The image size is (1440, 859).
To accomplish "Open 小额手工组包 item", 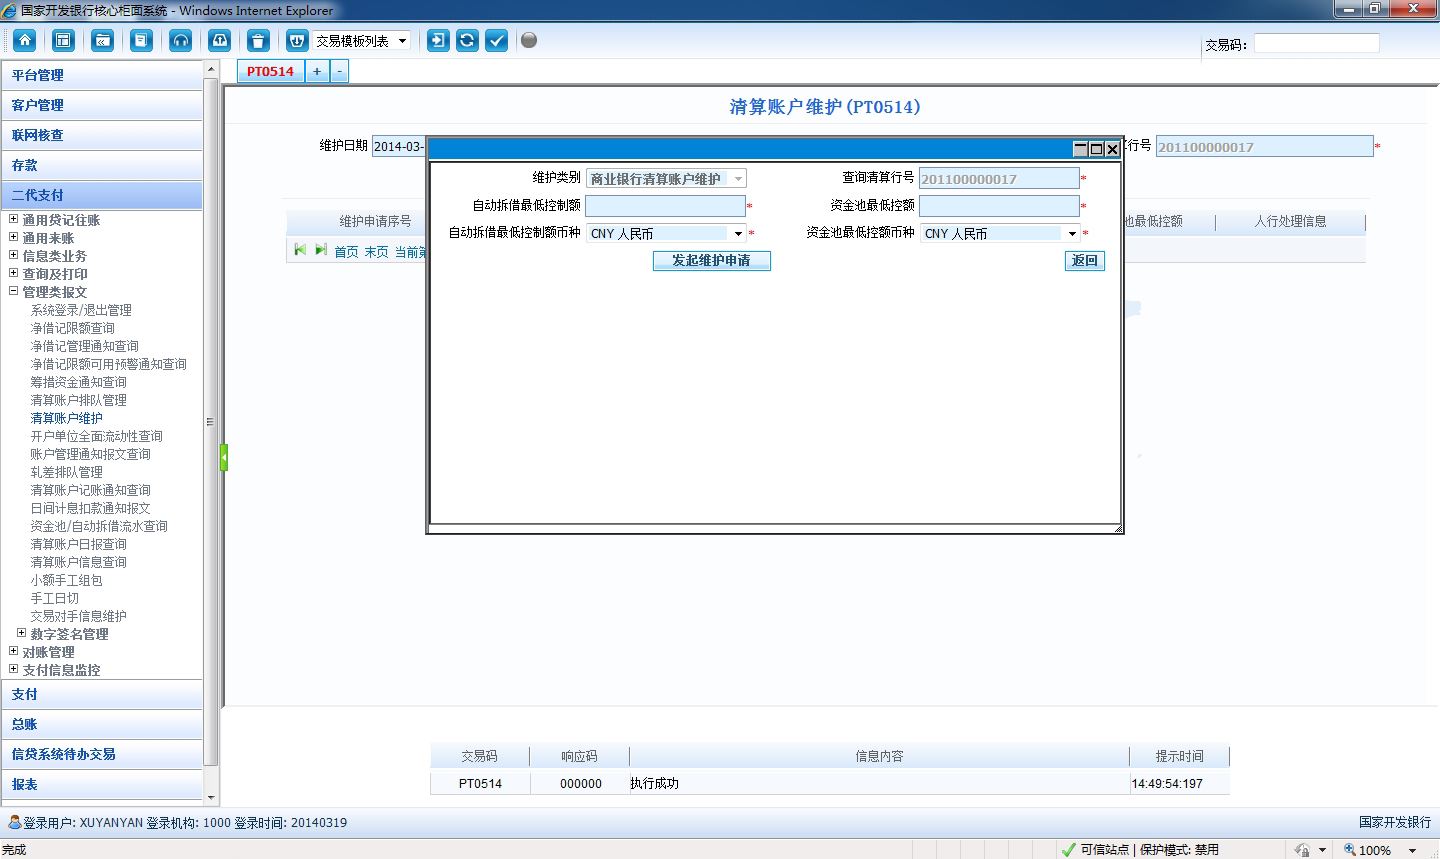I will click(x=66, y=580).
